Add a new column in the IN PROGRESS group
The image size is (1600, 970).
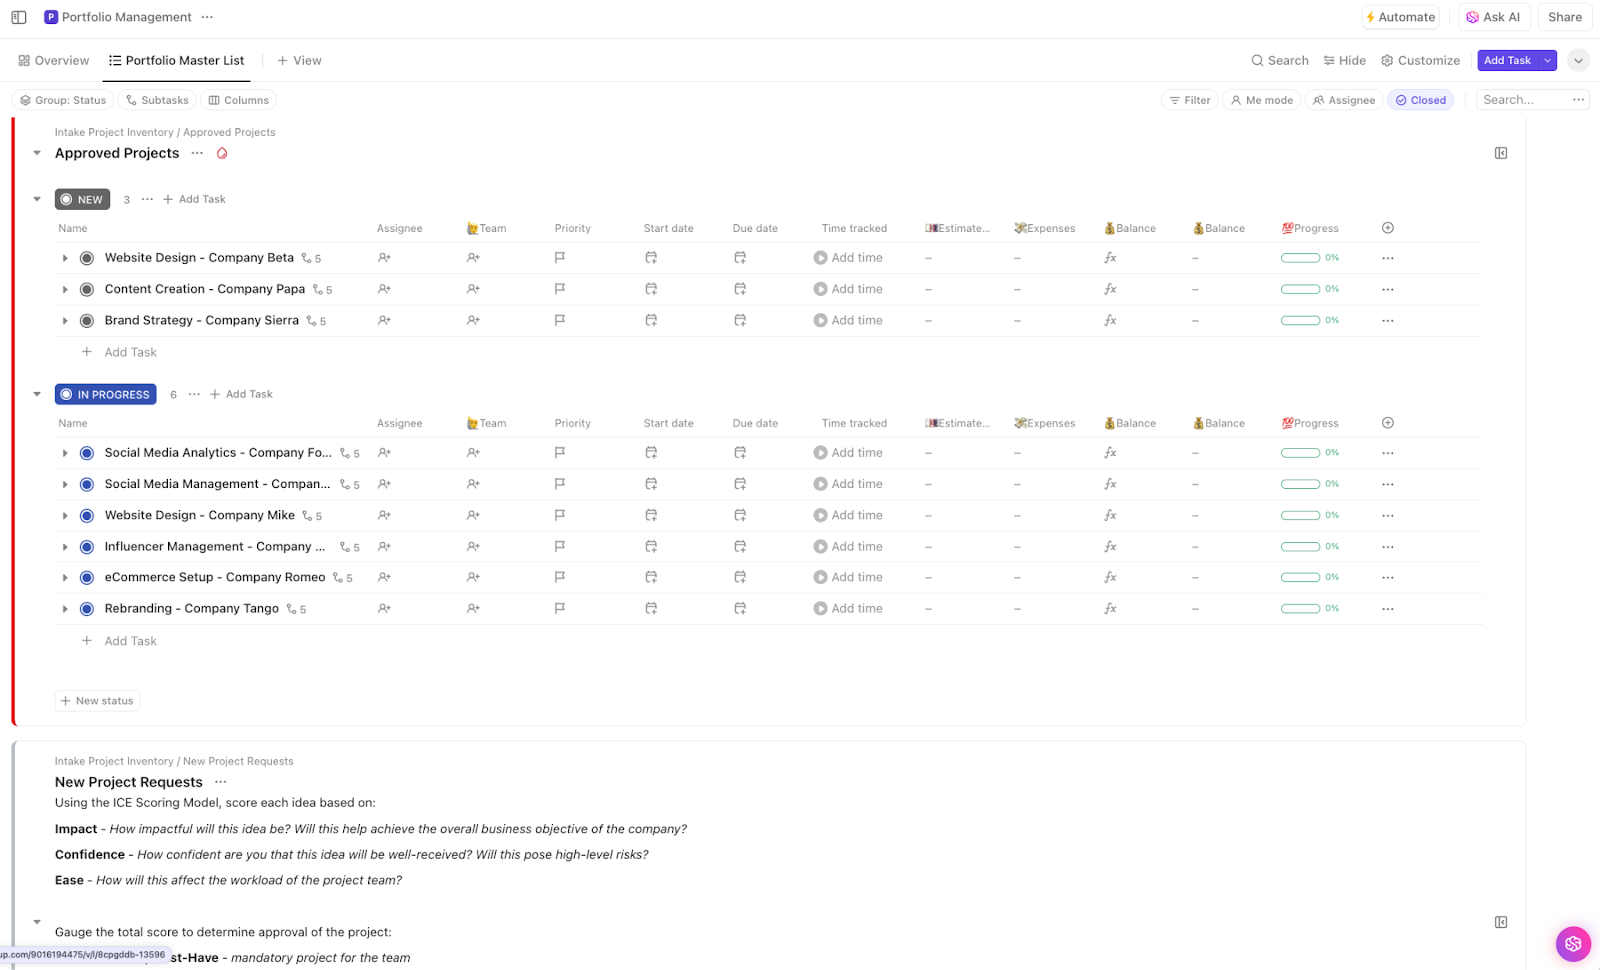click(1388, 423)
